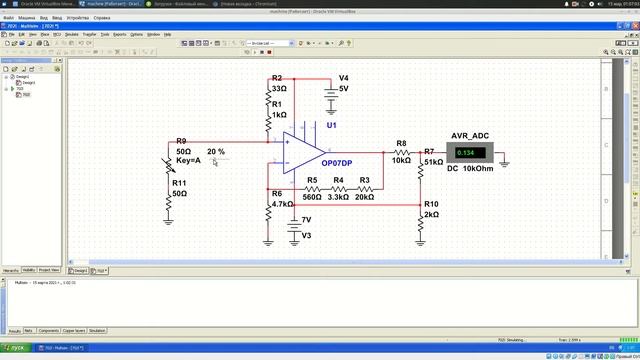Open the Components tab in the spreadsheet view
The width and height of the screenshot is (640, 360).
(49, 331)
